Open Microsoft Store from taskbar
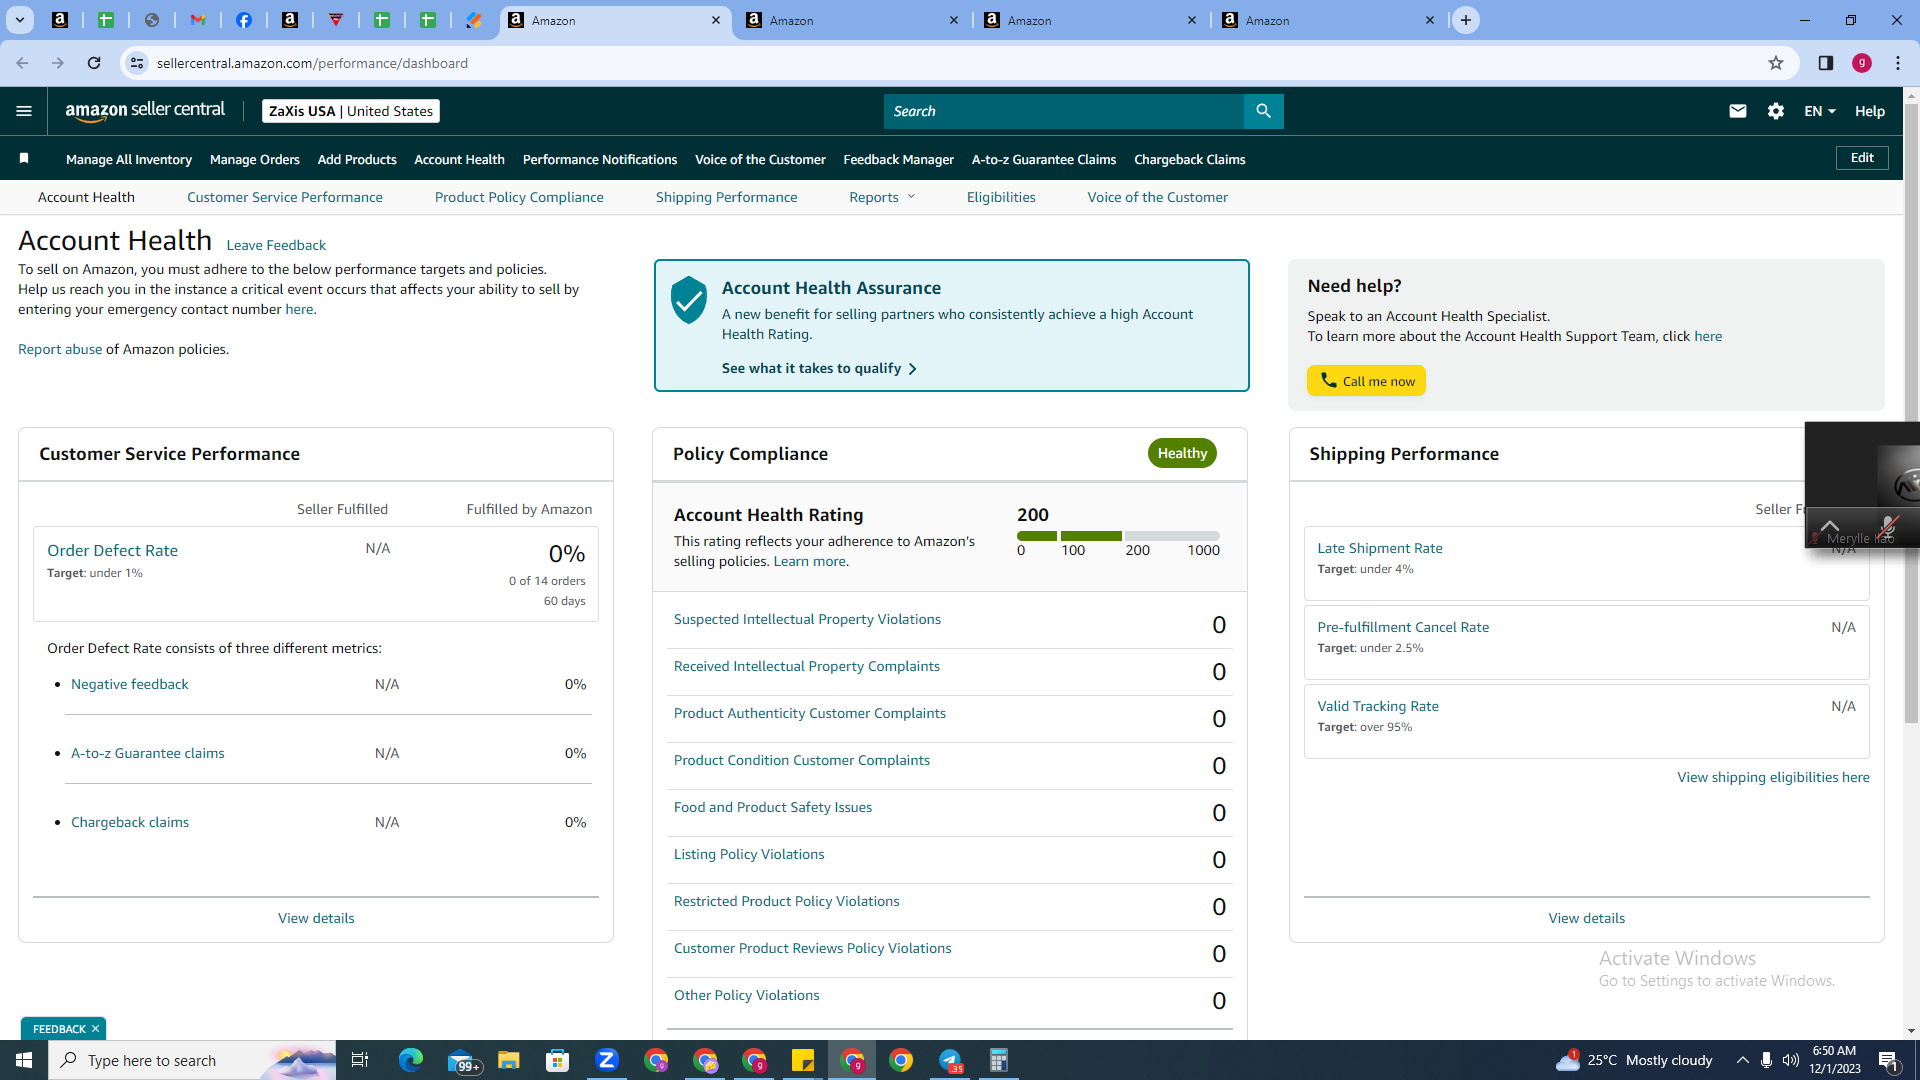1920x1080 pixels. [558, 1060]
